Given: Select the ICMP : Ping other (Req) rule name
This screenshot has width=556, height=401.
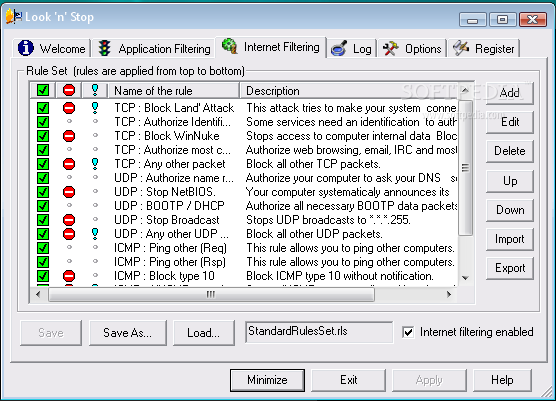Looking at the screenshot, I should pyautogui.click(x=170, y=248).
